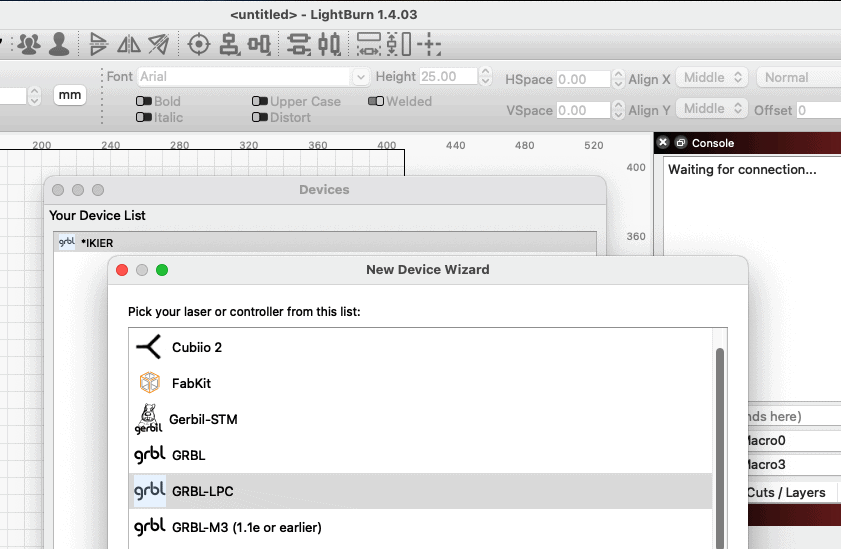Click the stepper left of the mm button
This screenshot has height=549, width=841.
click(34, 96)
